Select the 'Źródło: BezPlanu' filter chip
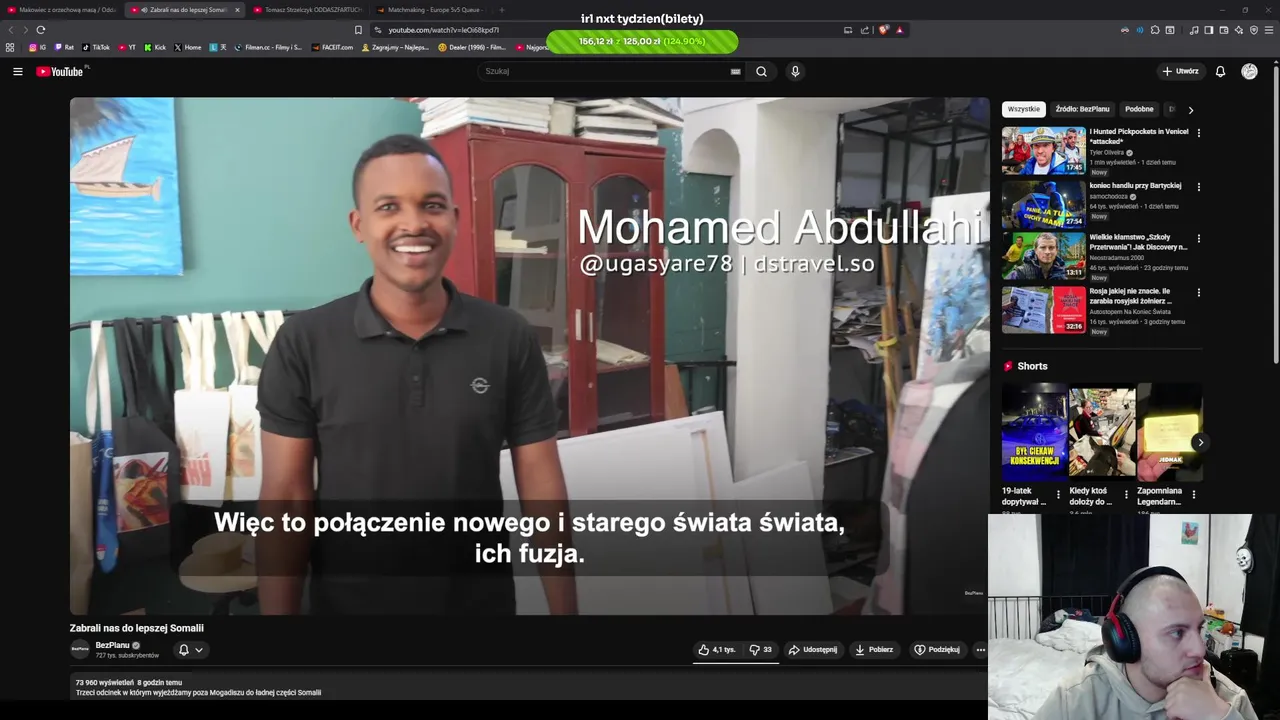 (1082, 109)
